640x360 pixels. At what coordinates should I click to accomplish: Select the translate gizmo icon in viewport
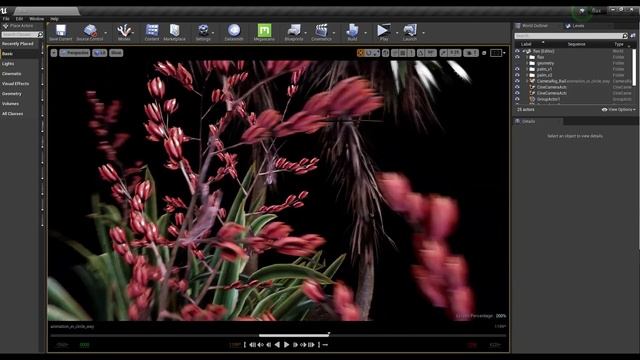click(360, 53)
